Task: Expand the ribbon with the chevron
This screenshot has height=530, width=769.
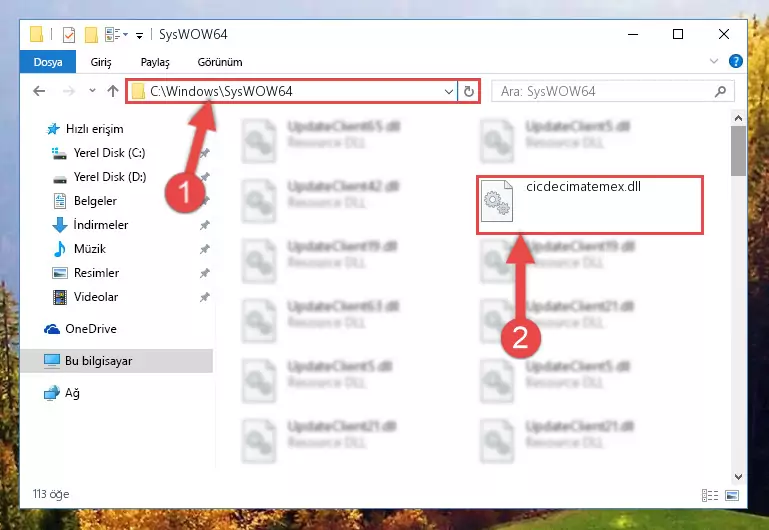Action: point(714,61)
